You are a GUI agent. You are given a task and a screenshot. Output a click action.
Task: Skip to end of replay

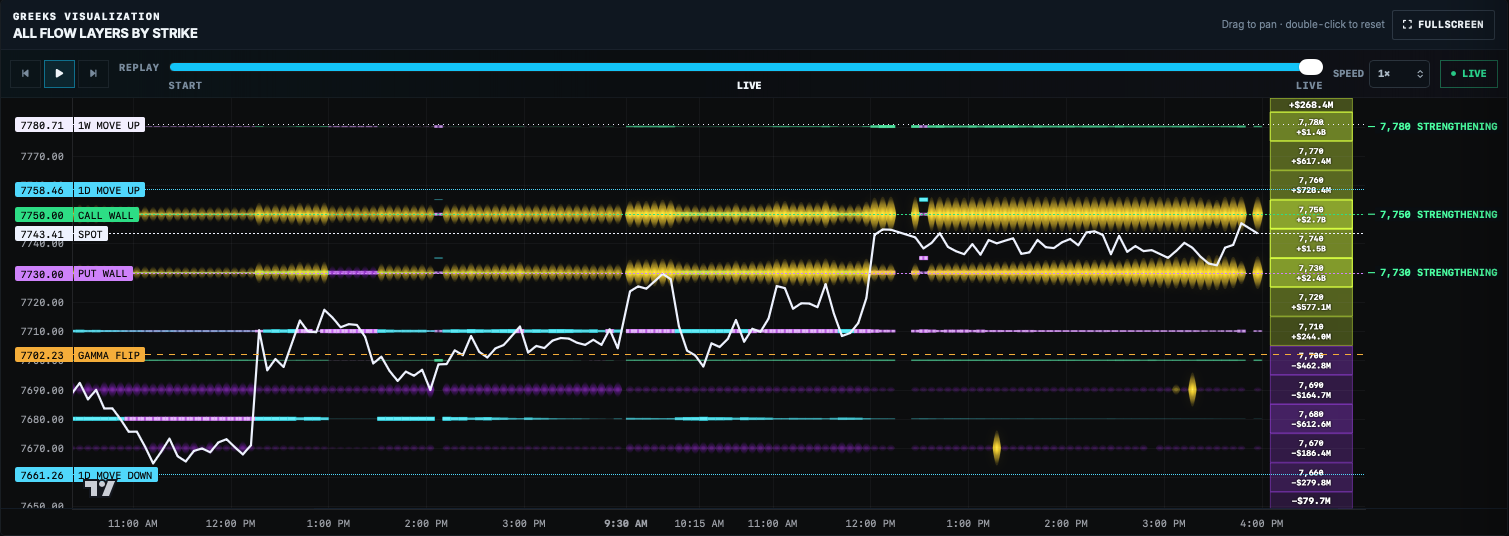[x=93, y=73]
